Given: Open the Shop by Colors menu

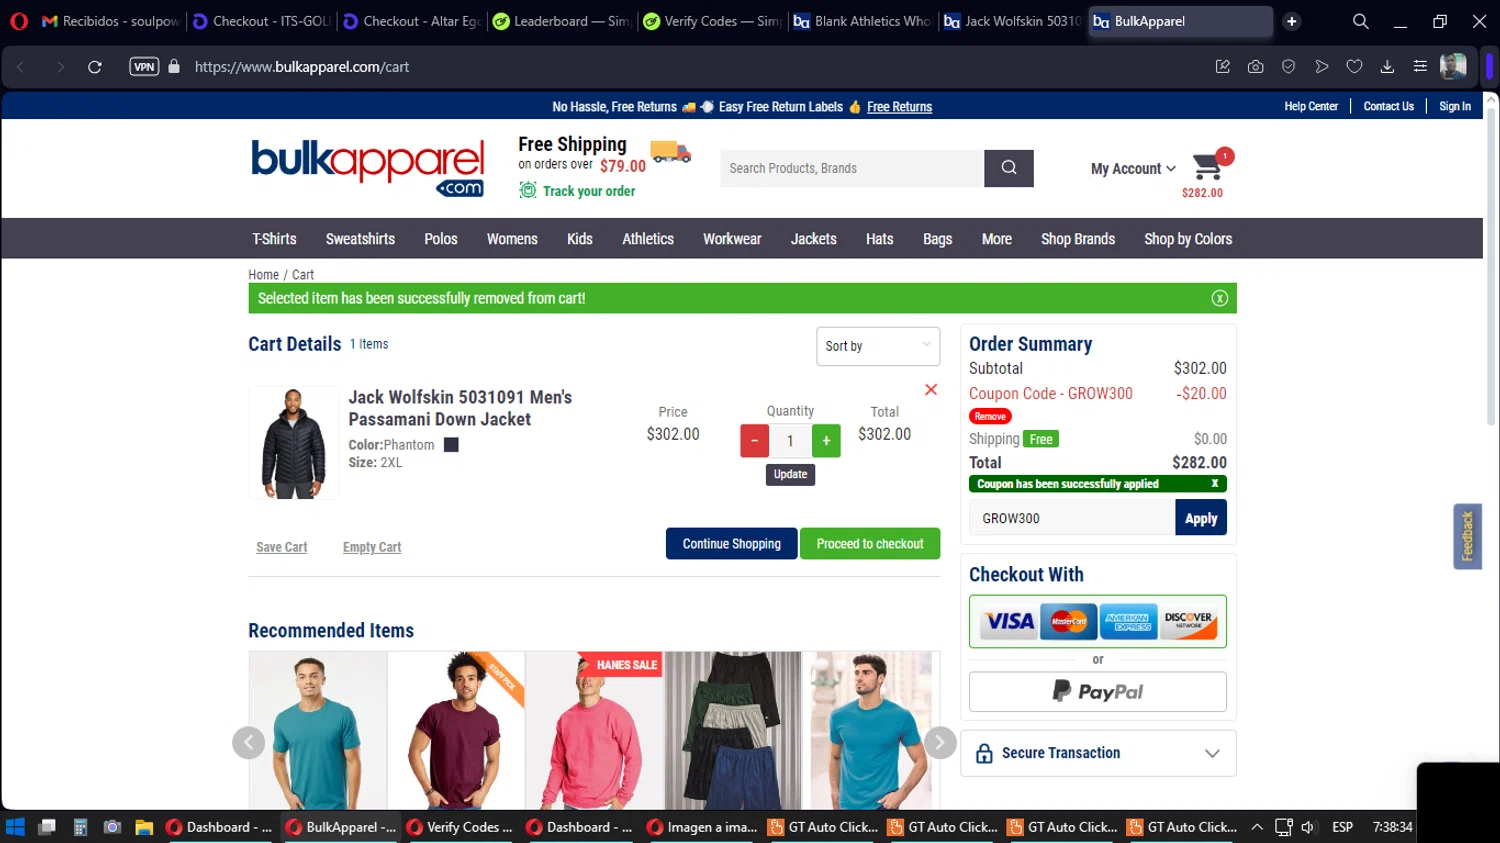Looking at the screenshot, I should [x=1188, y=239].
